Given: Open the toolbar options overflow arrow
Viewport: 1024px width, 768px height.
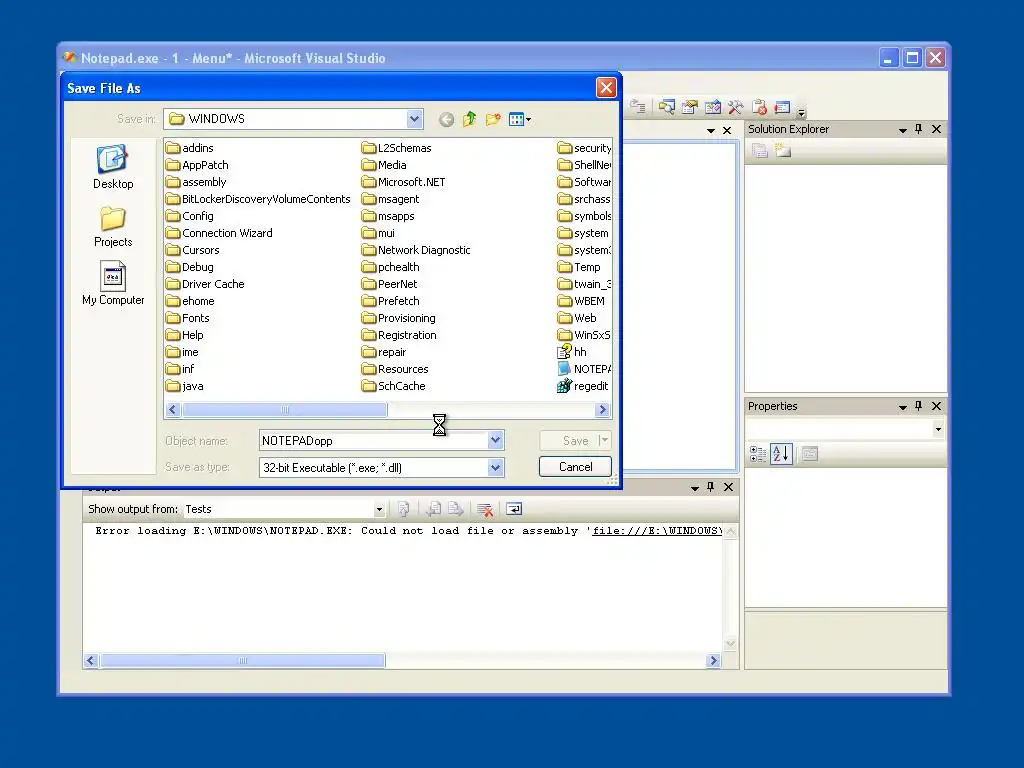Looking at the screenshot, I should click(801, 112).
